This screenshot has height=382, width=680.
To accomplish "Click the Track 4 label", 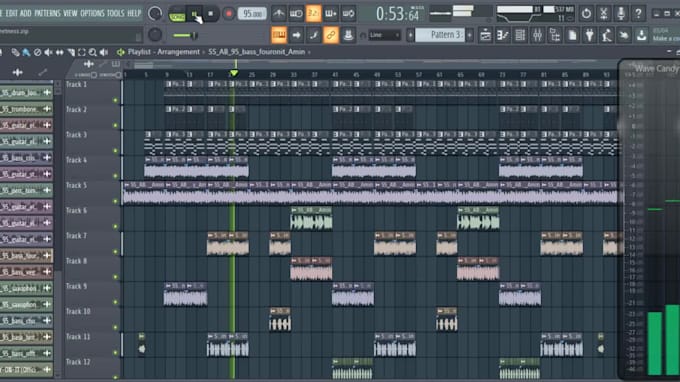I will coord(76,160).
